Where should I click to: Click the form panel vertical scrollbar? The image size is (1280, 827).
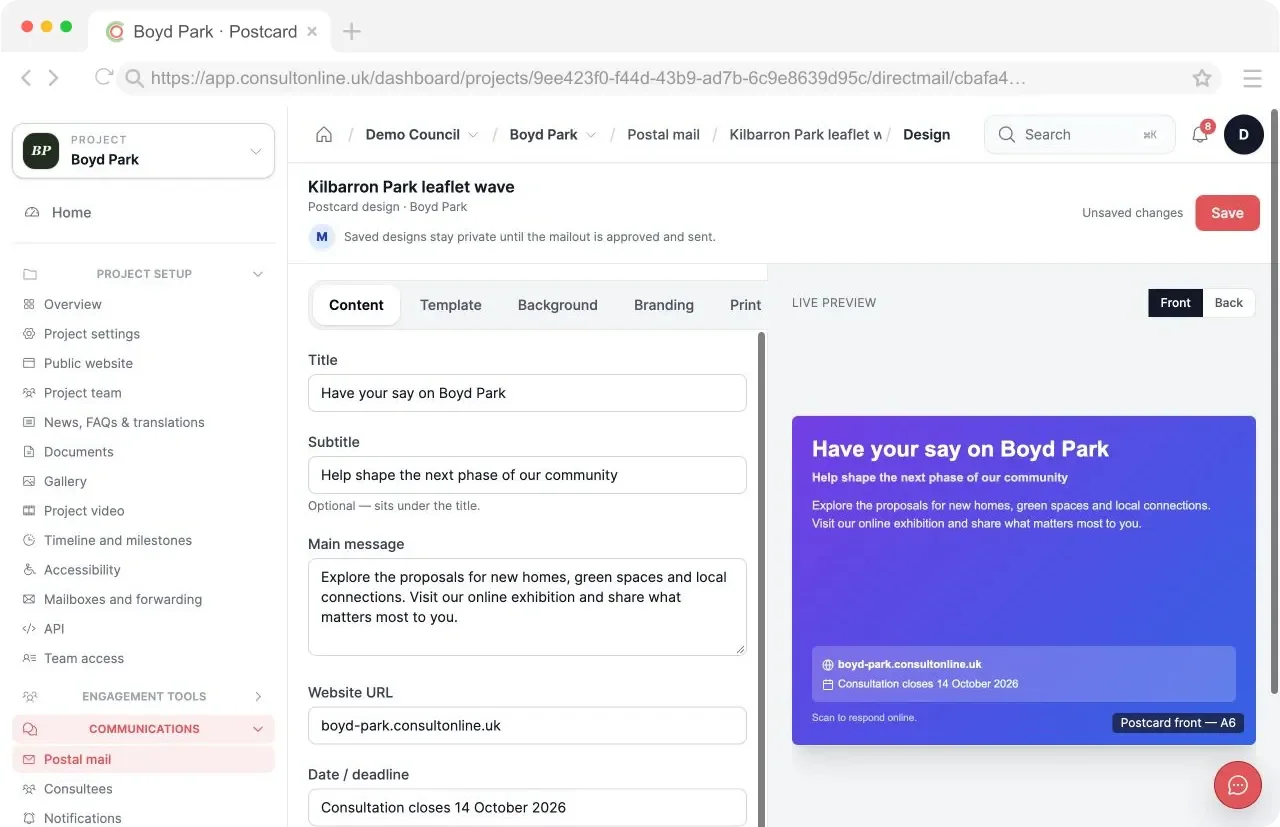click(762, 580)
